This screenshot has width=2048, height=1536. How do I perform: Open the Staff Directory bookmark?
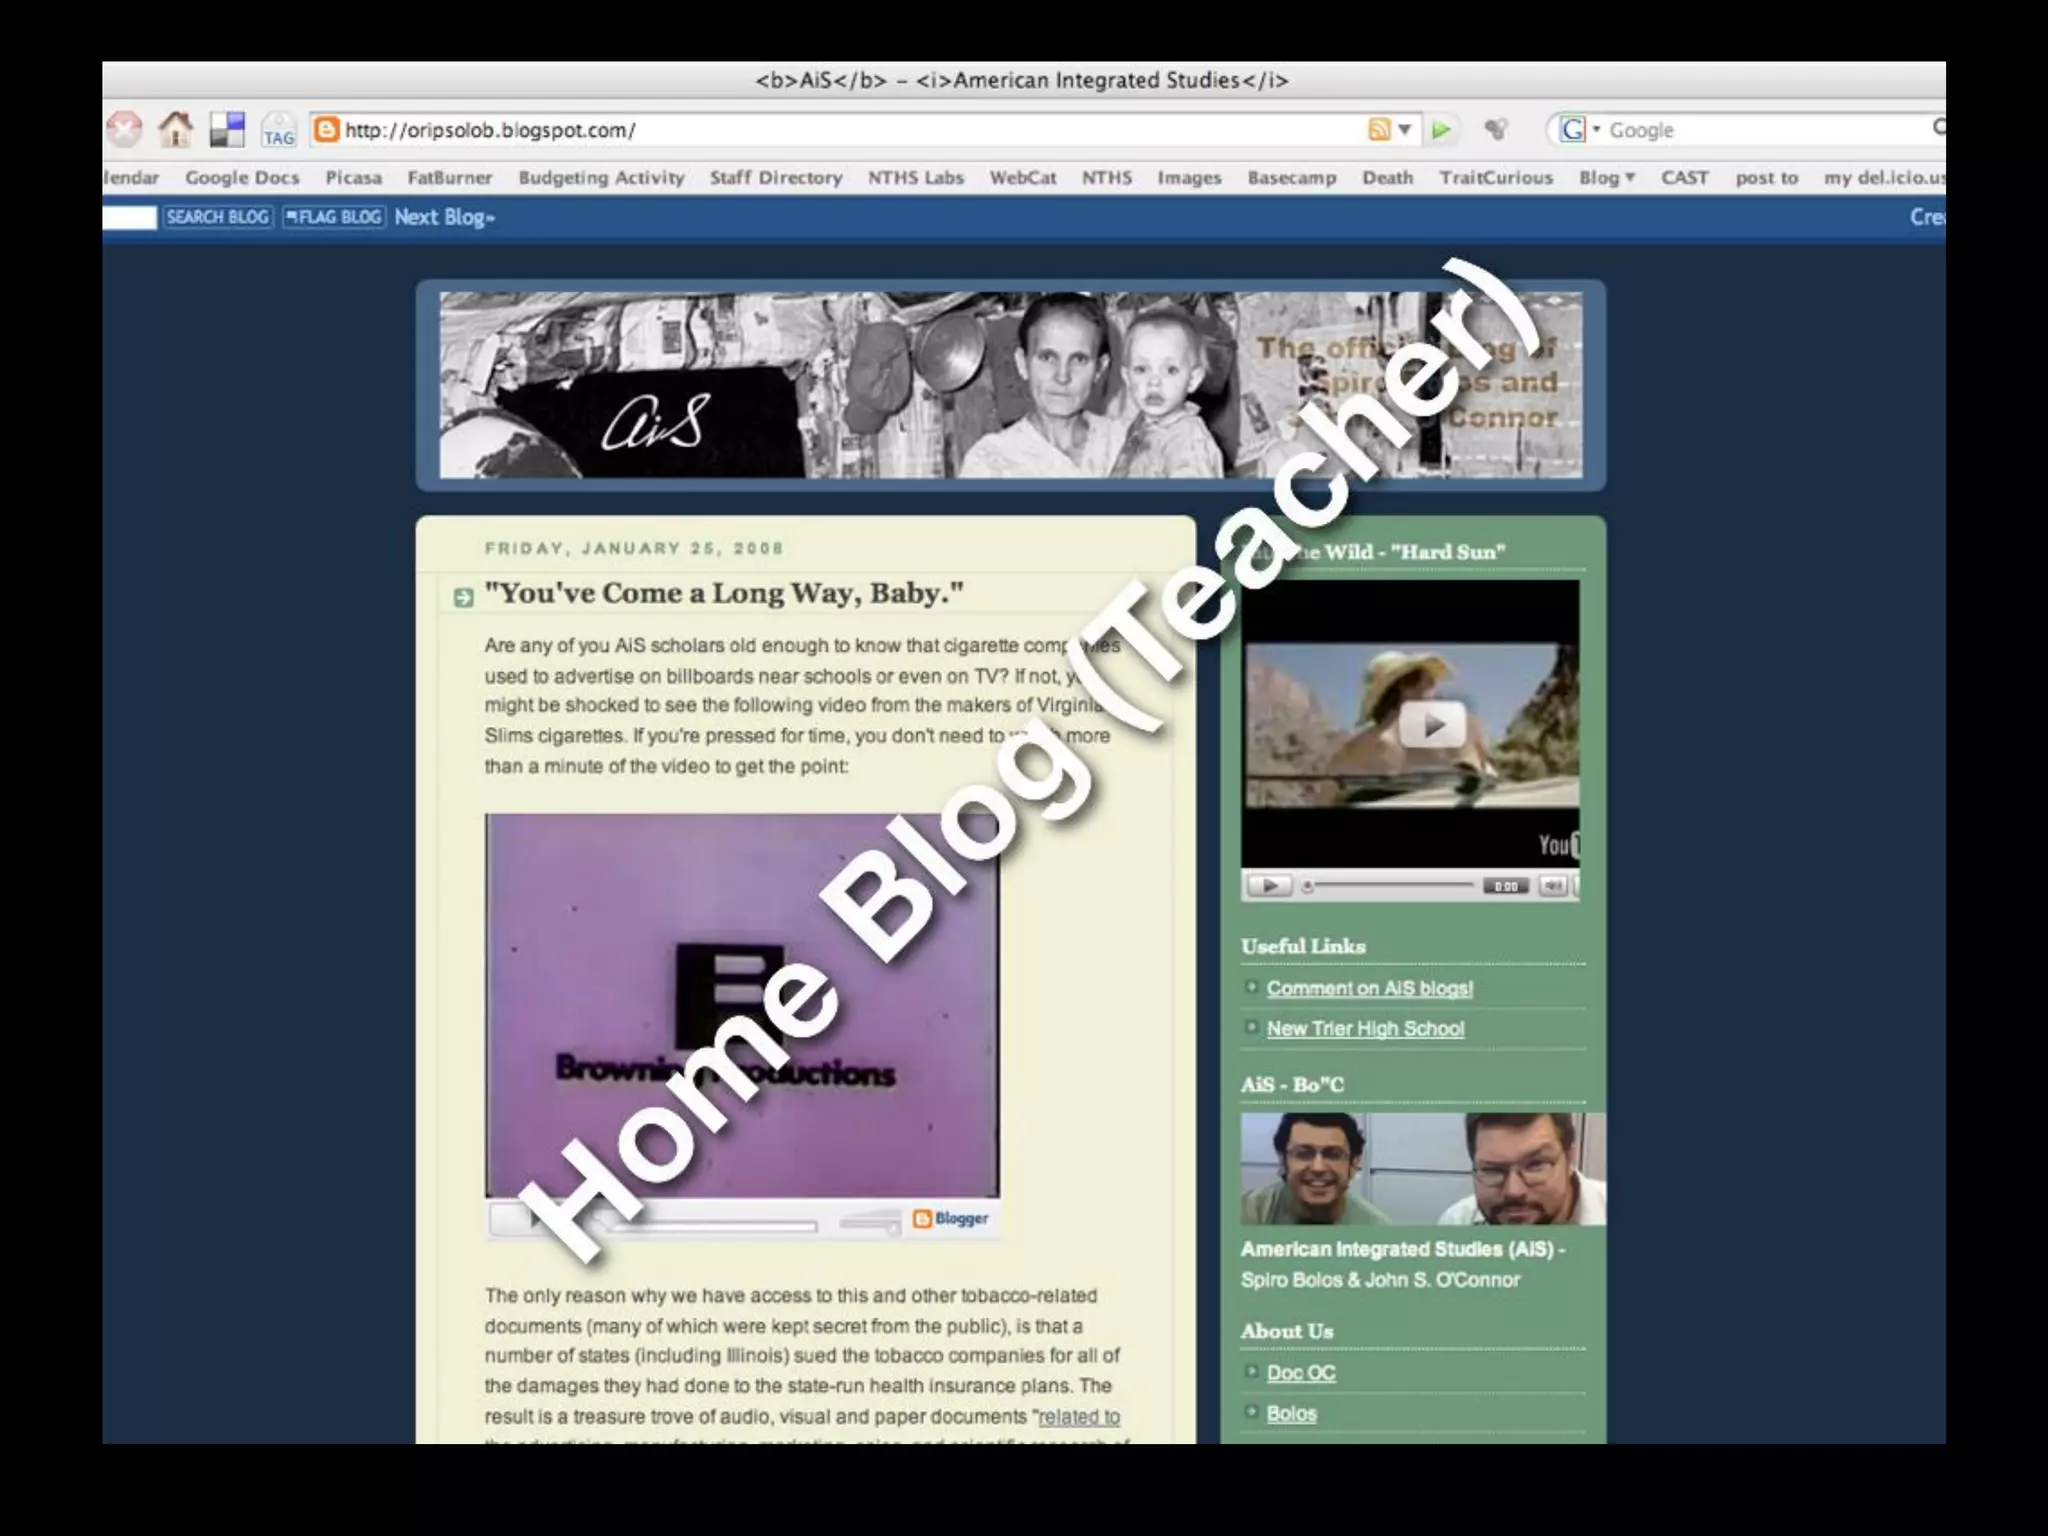pyautogui.click(x=776, y=178)
